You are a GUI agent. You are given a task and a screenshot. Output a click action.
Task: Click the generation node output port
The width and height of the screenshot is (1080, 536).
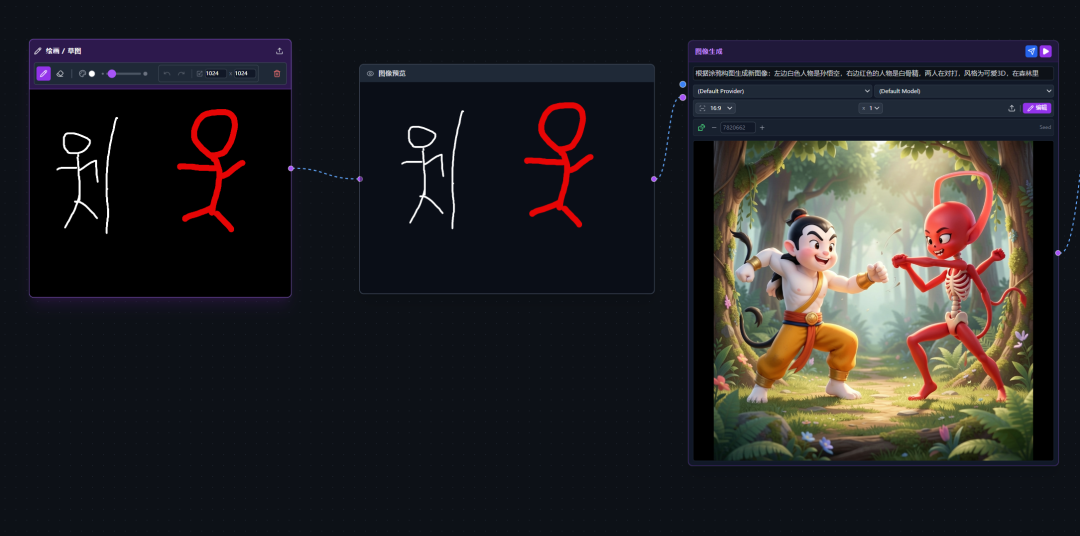[x=1058, y=253]
